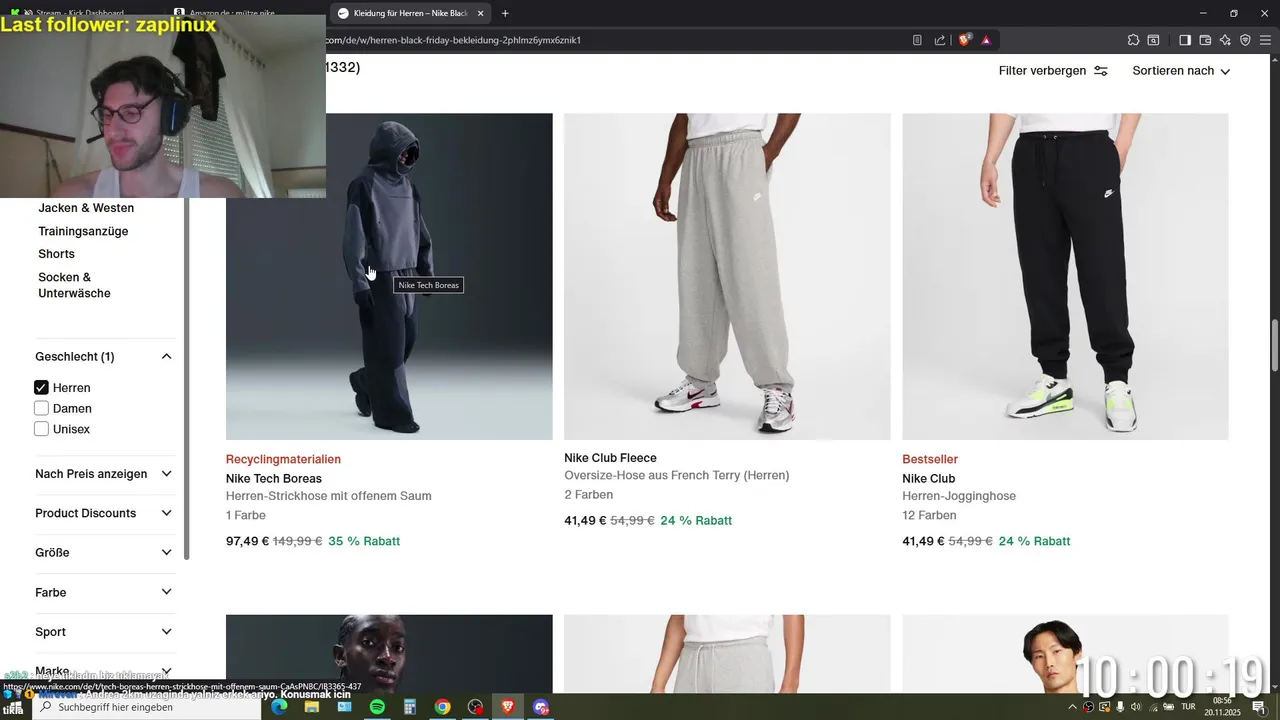This screenshot has height=720, width=1280.
Task: Click the TUR keyboard language indicator
Action: pyautogui.click(x=1189, y=707)
